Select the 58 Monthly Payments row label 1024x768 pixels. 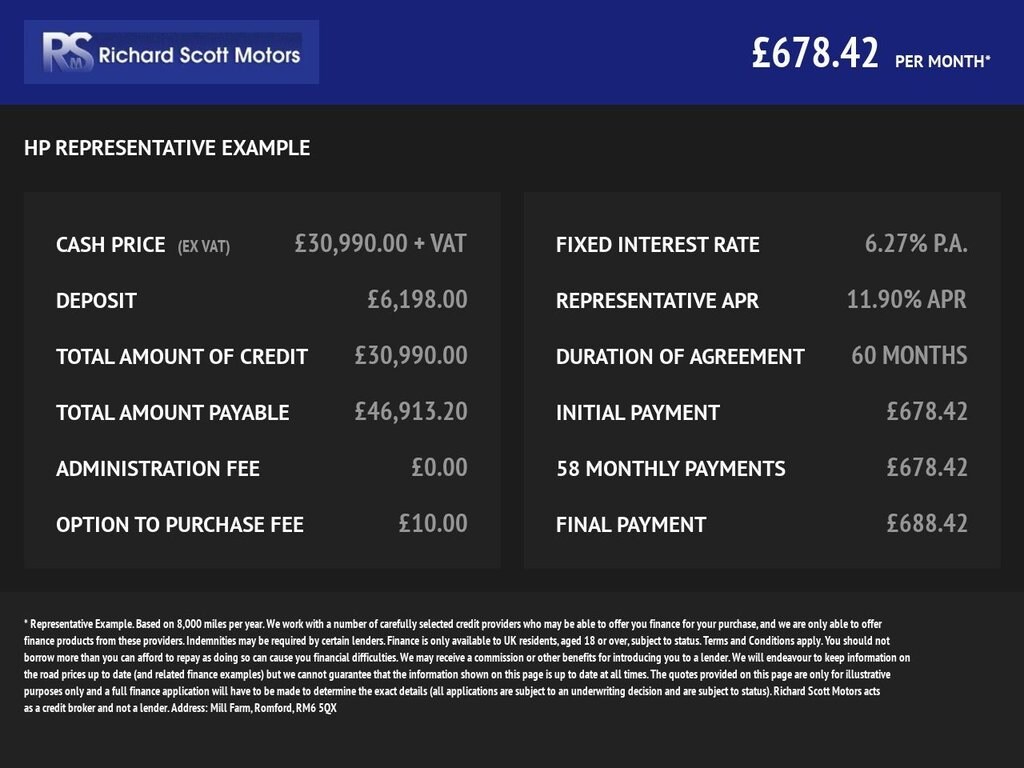pos(671,469)
